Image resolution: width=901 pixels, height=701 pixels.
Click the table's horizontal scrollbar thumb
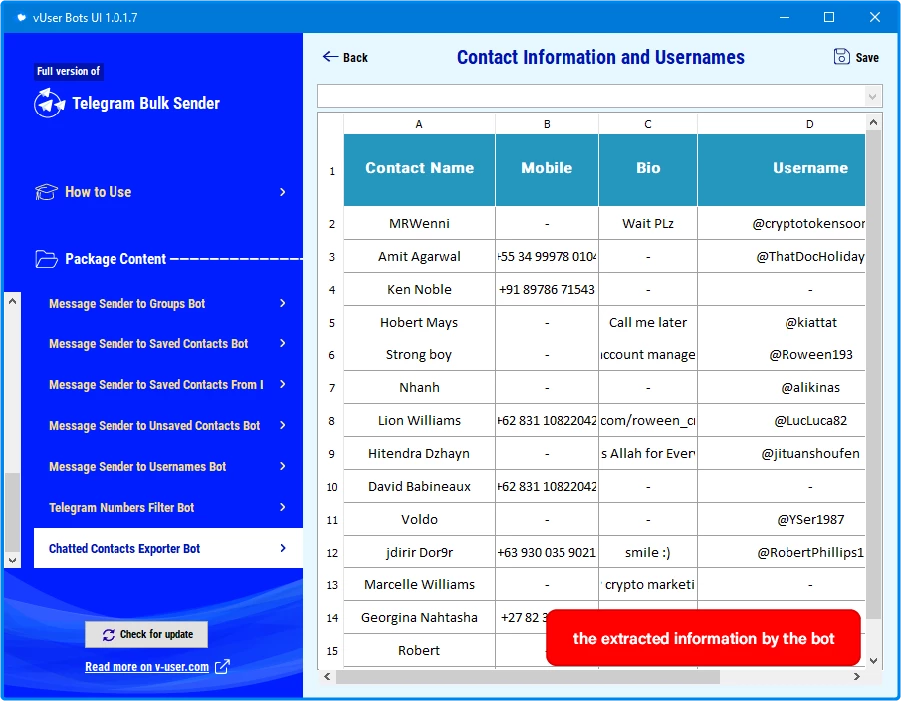point(527,677)
